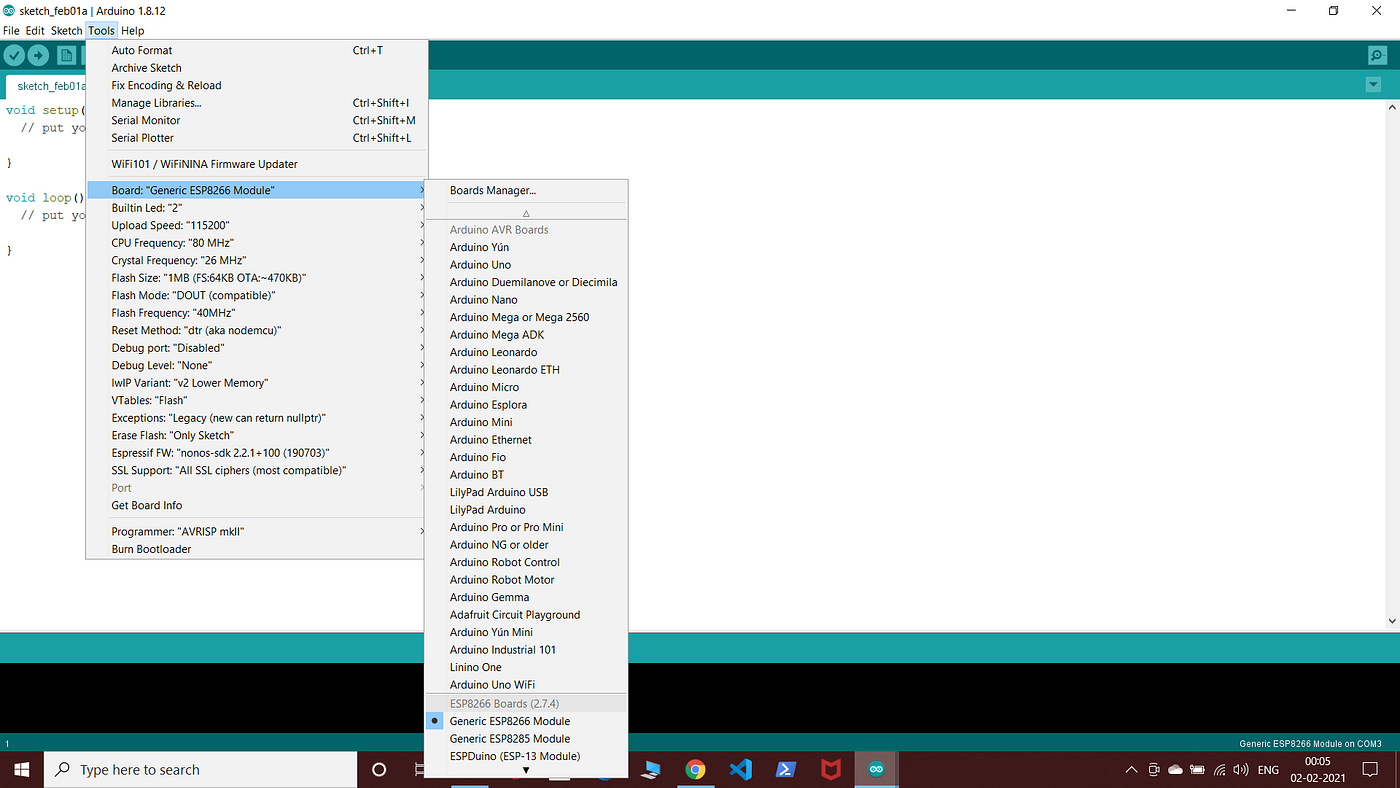Click Get Board Info
Image resolution: width=1400 pixels, height=788 pixels.
click(256, 505)
